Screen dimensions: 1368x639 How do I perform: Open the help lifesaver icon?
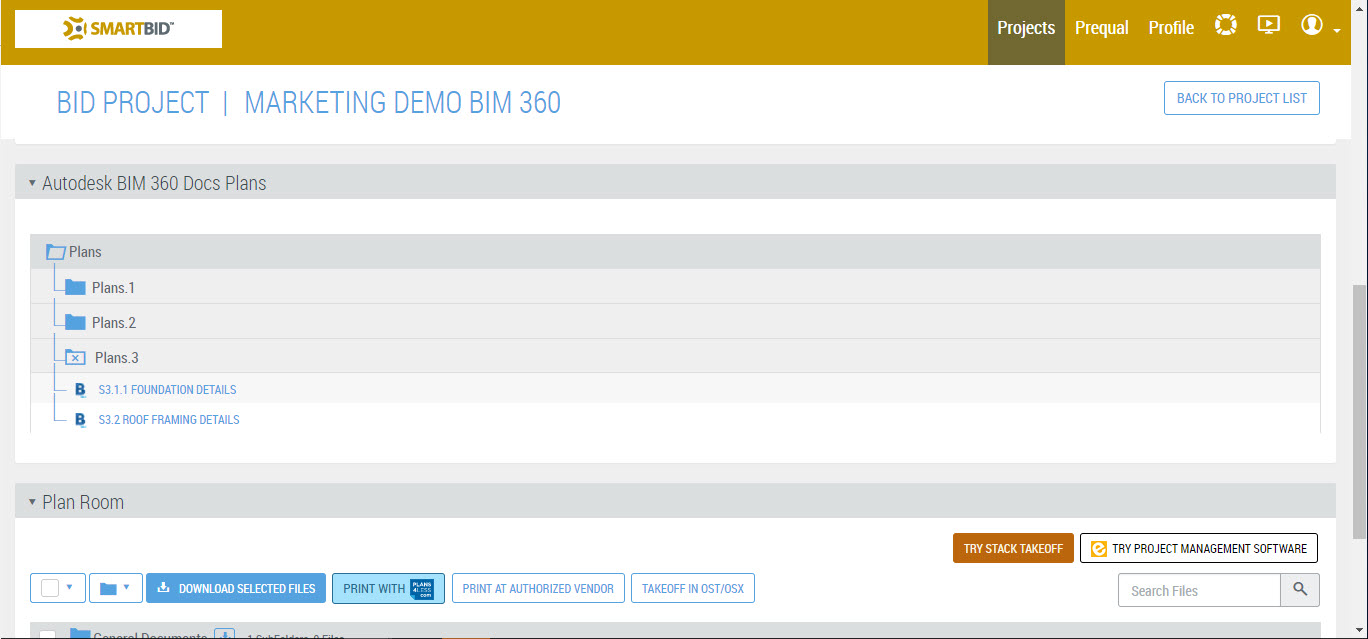click(x=1225, y=25)
